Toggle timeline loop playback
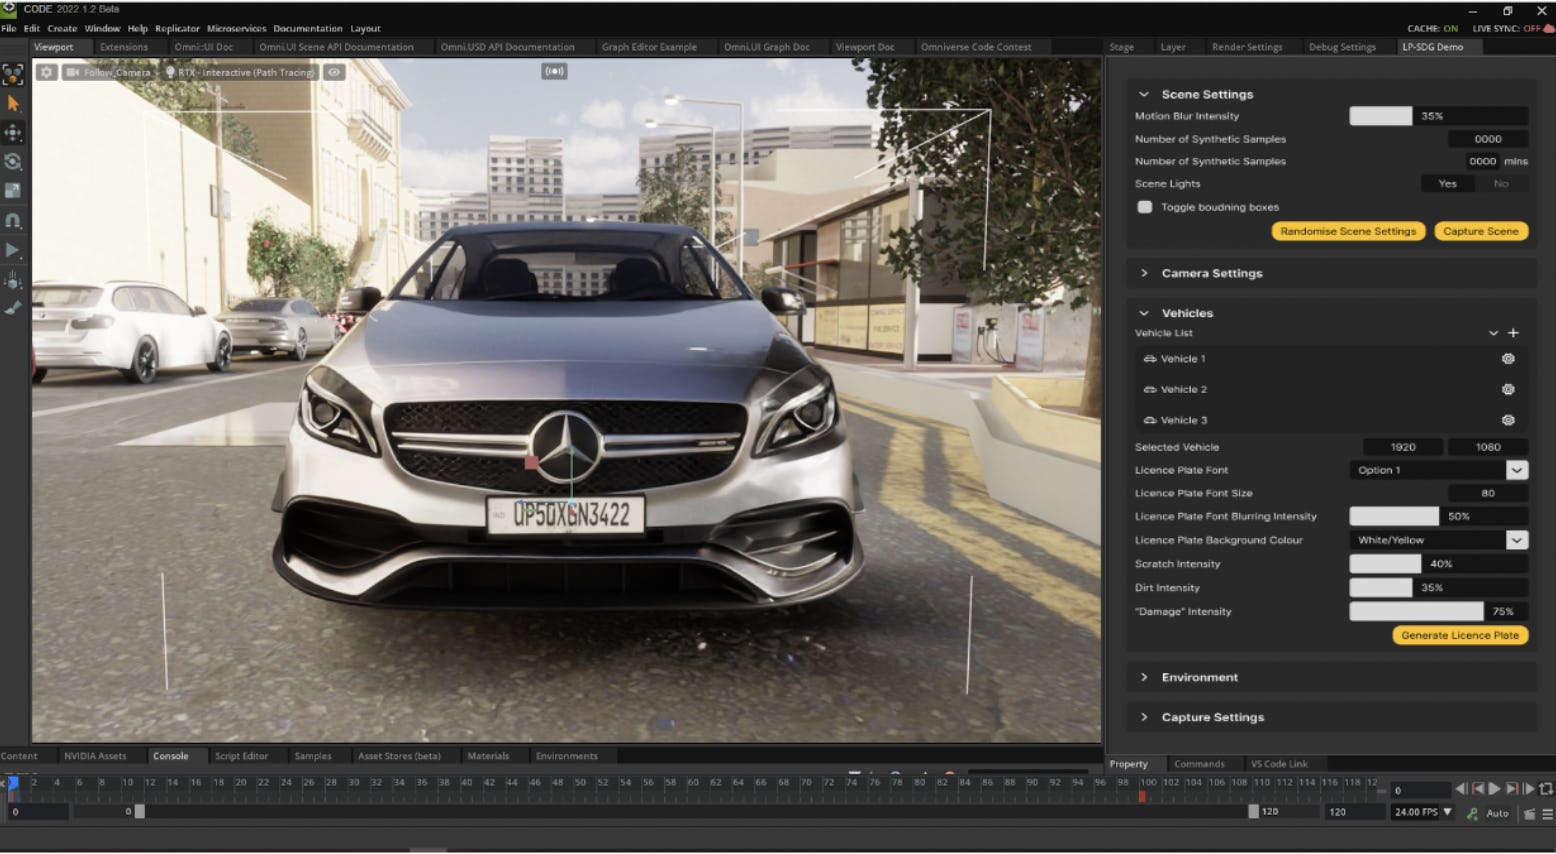Screen dimensions: 1556x854 [1546, 789]
